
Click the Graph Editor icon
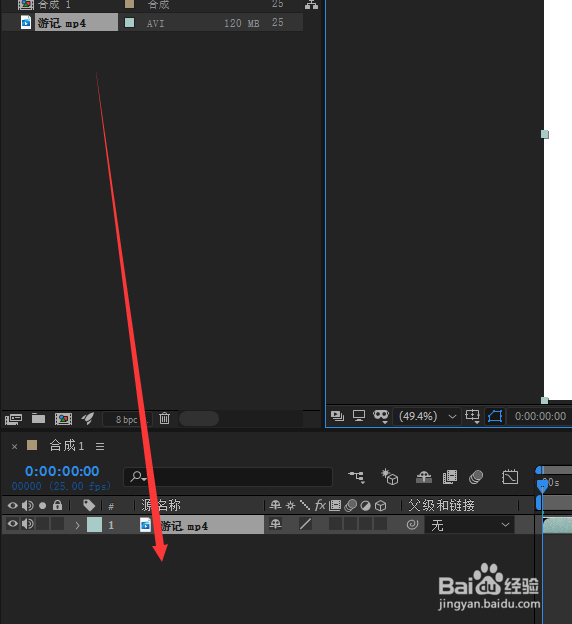click(510, 477)
